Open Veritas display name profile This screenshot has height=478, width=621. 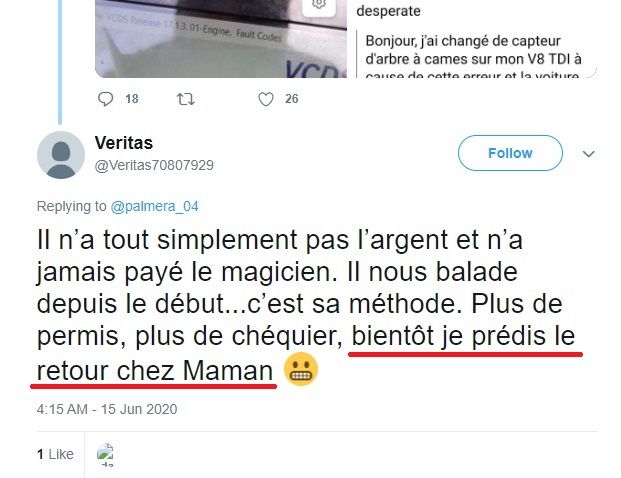pos(124,143)
